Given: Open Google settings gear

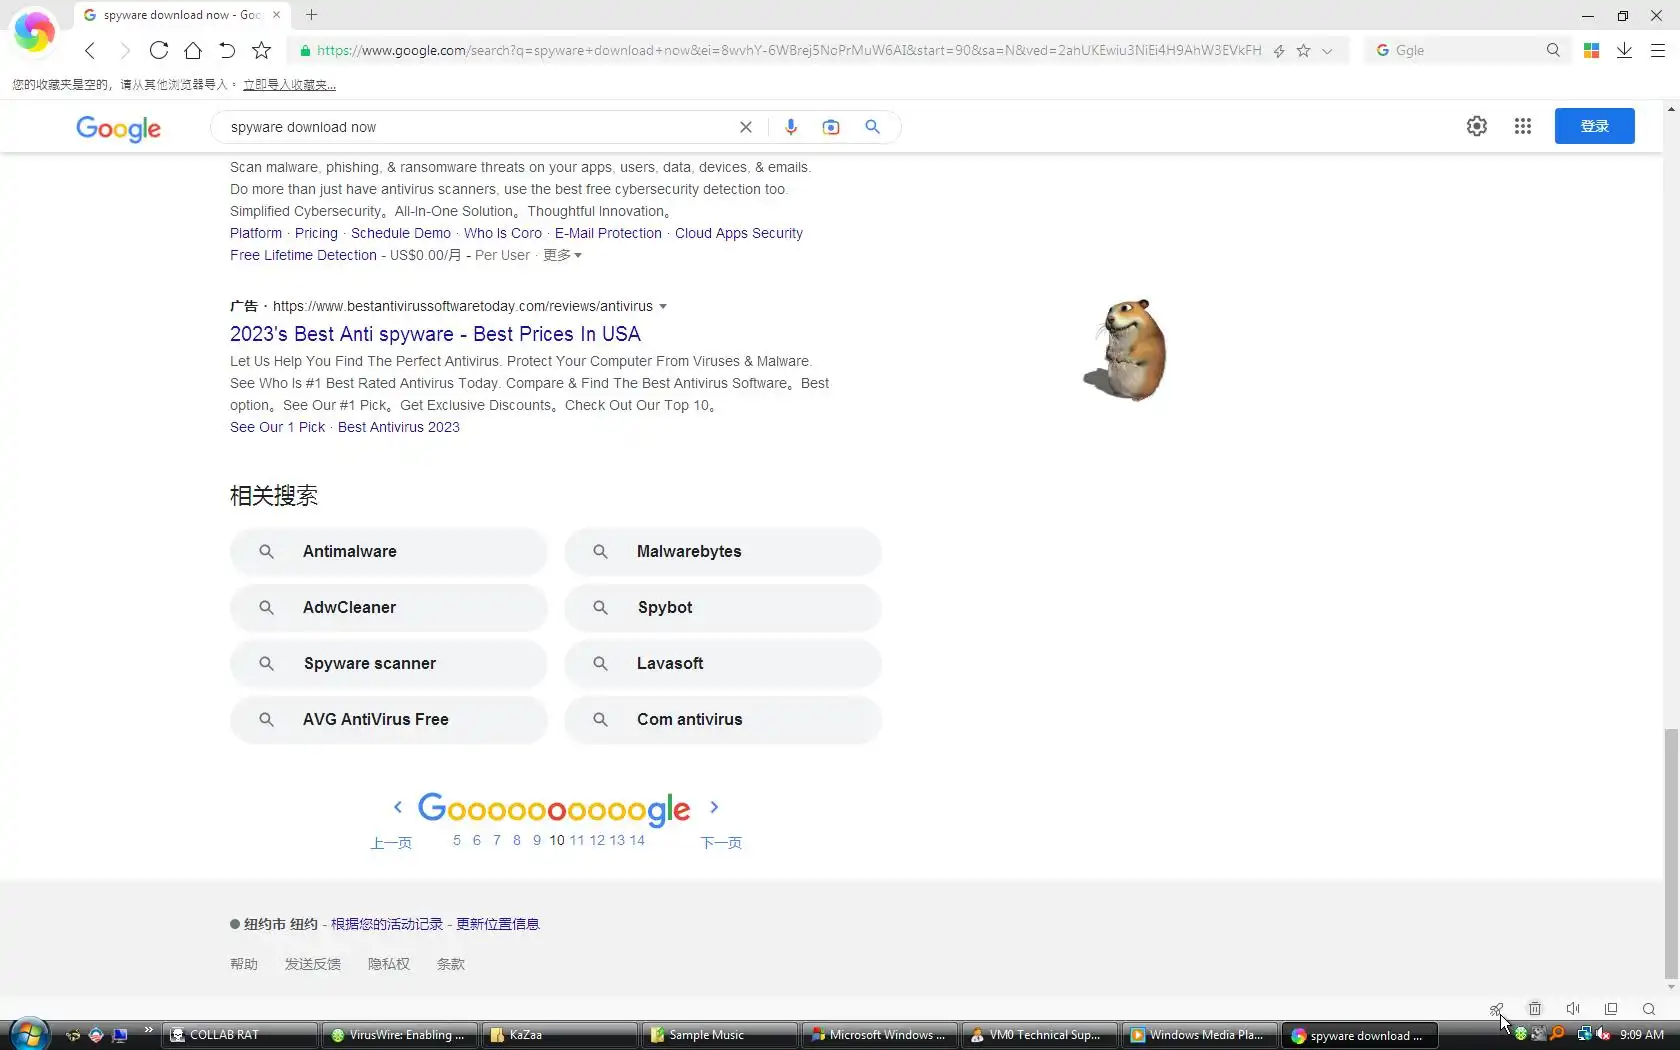Looking at the screenshot, I should tap(1477, 126).
